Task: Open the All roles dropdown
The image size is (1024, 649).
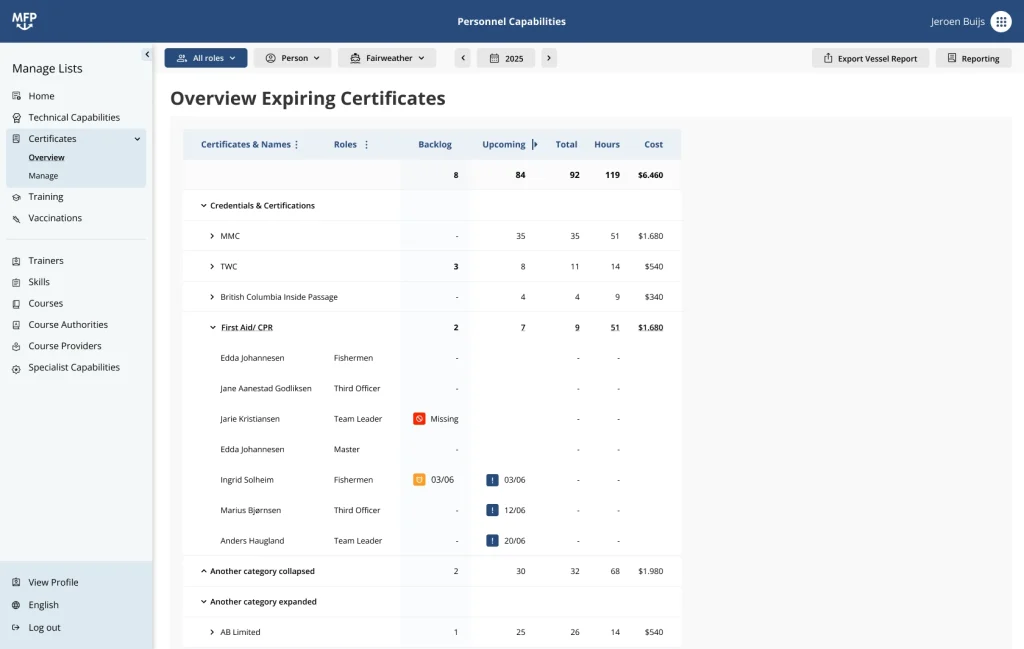Action: pos(206,58)
